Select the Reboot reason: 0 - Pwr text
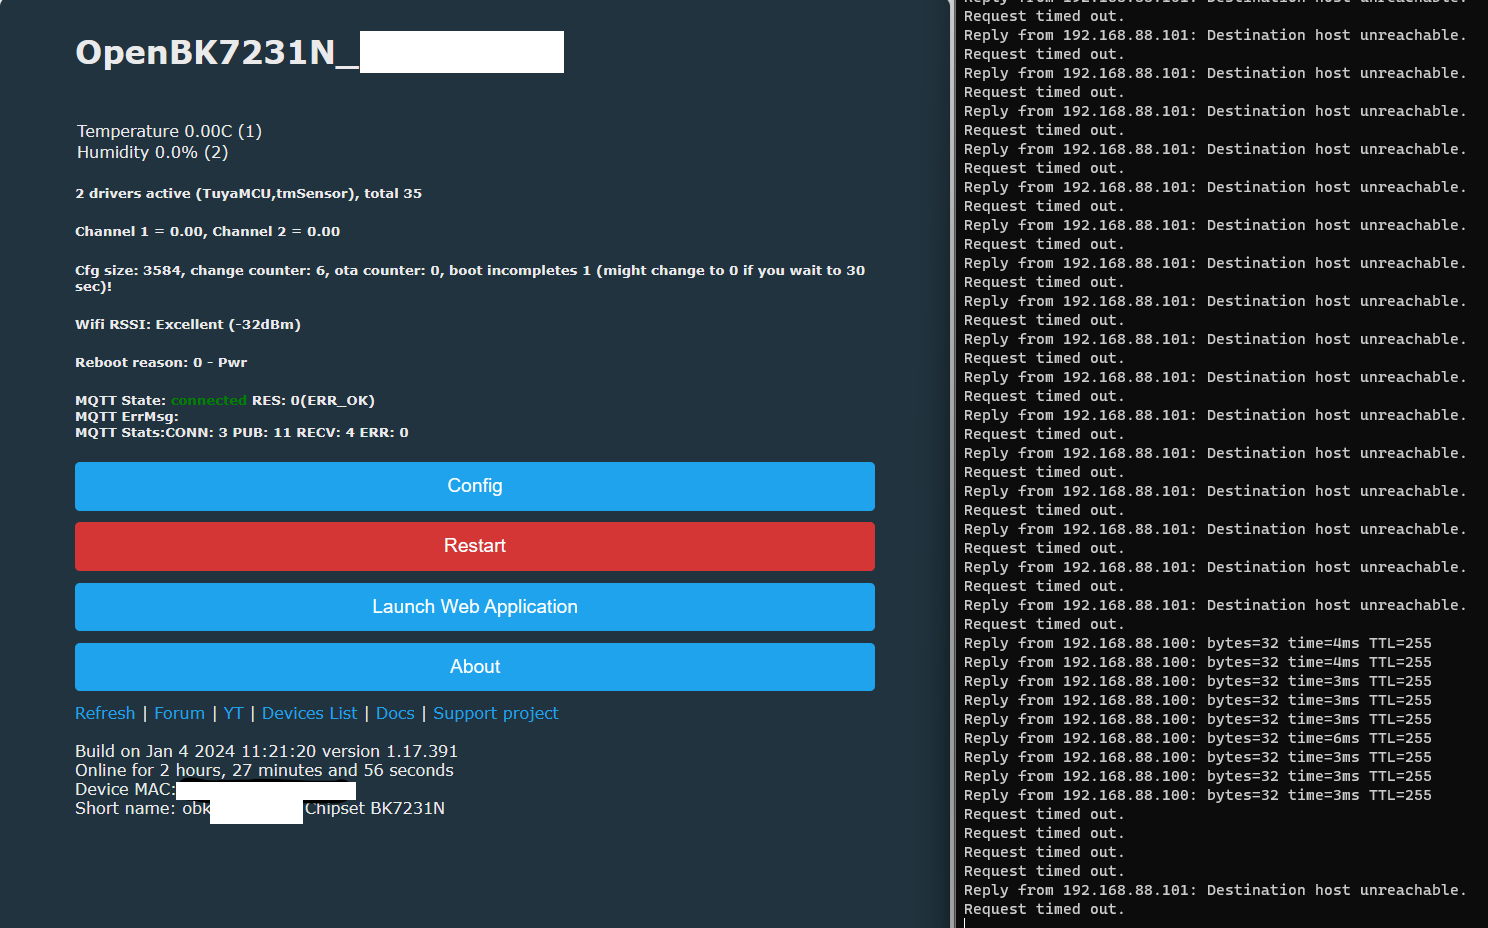 (x=161, y=362)
